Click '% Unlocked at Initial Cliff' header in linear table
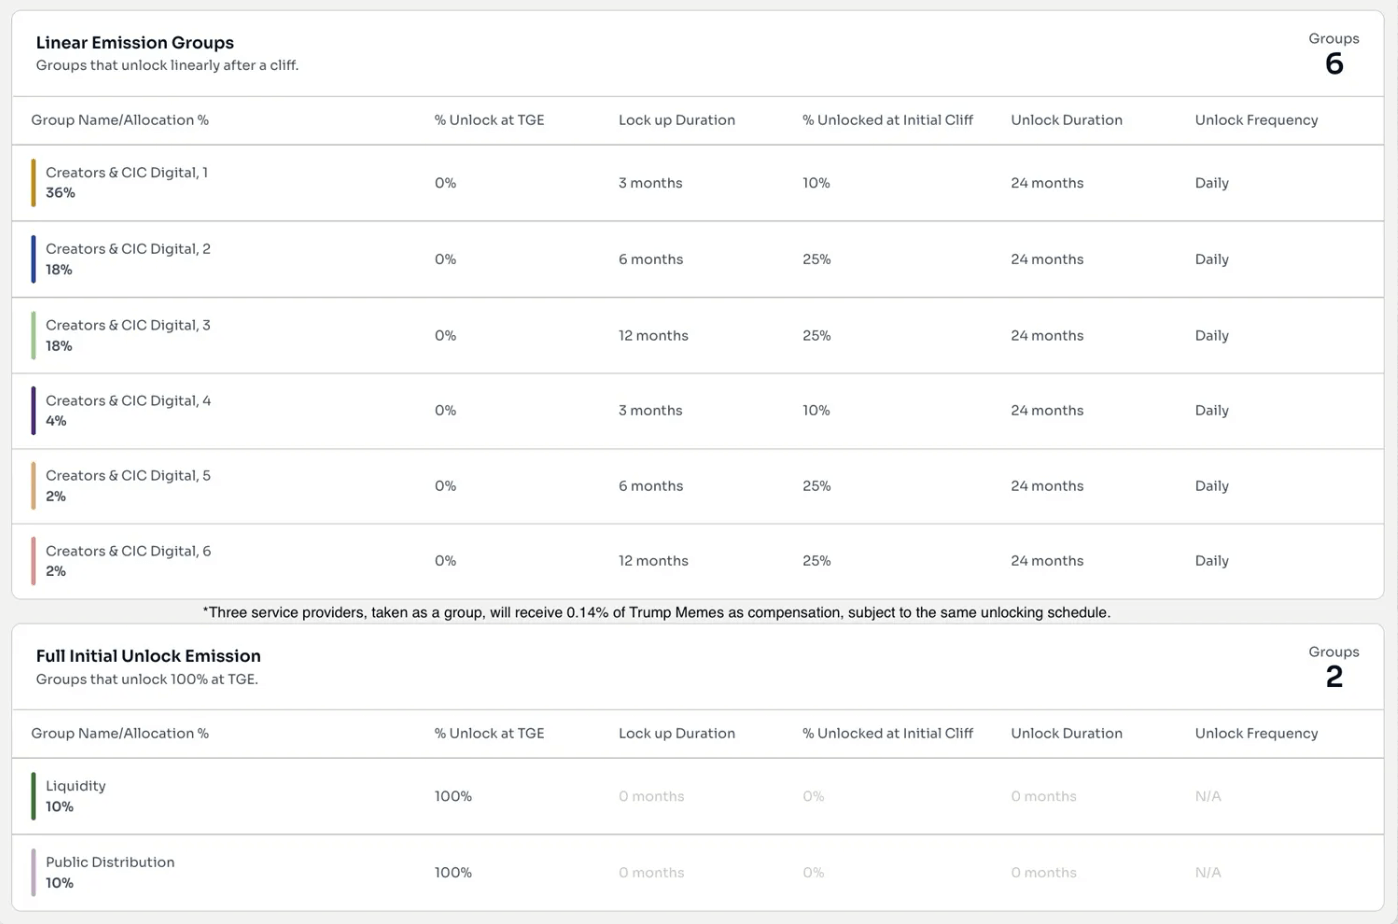The height and width of the screenshot is (924, 1398). pos(887,120)
